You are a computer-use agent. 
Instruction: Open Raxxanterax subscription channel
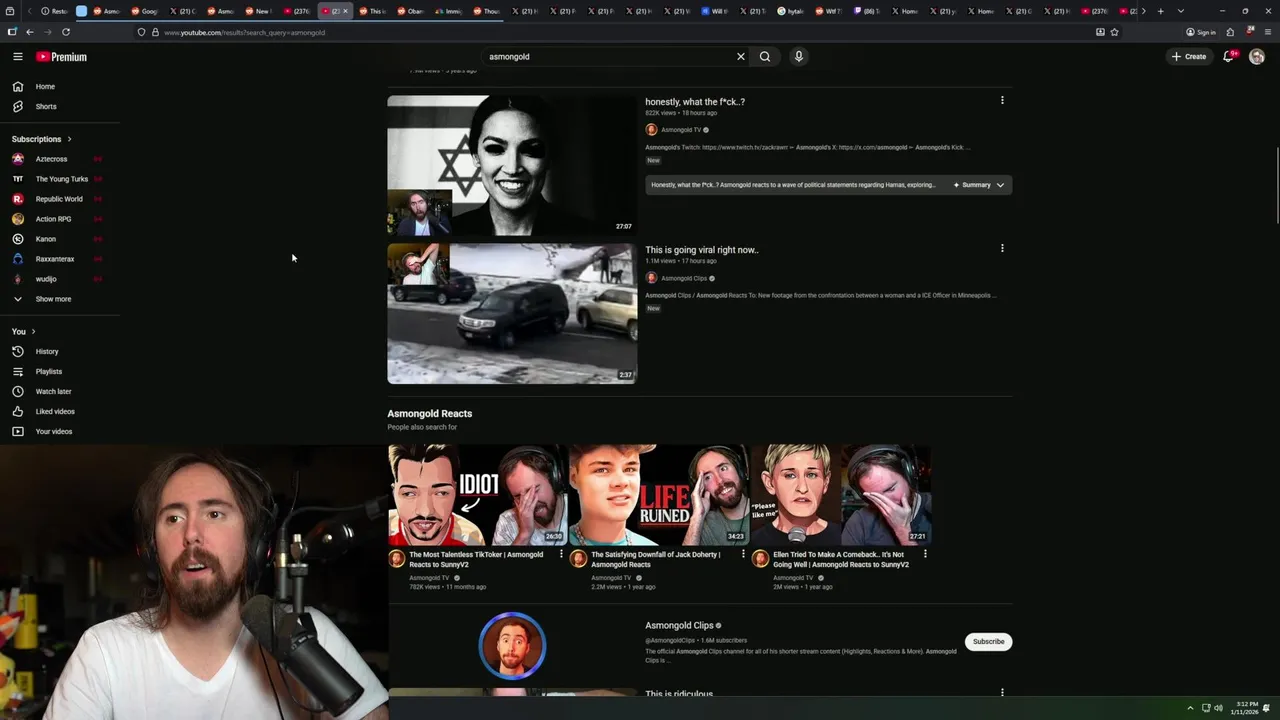[56, 259]
